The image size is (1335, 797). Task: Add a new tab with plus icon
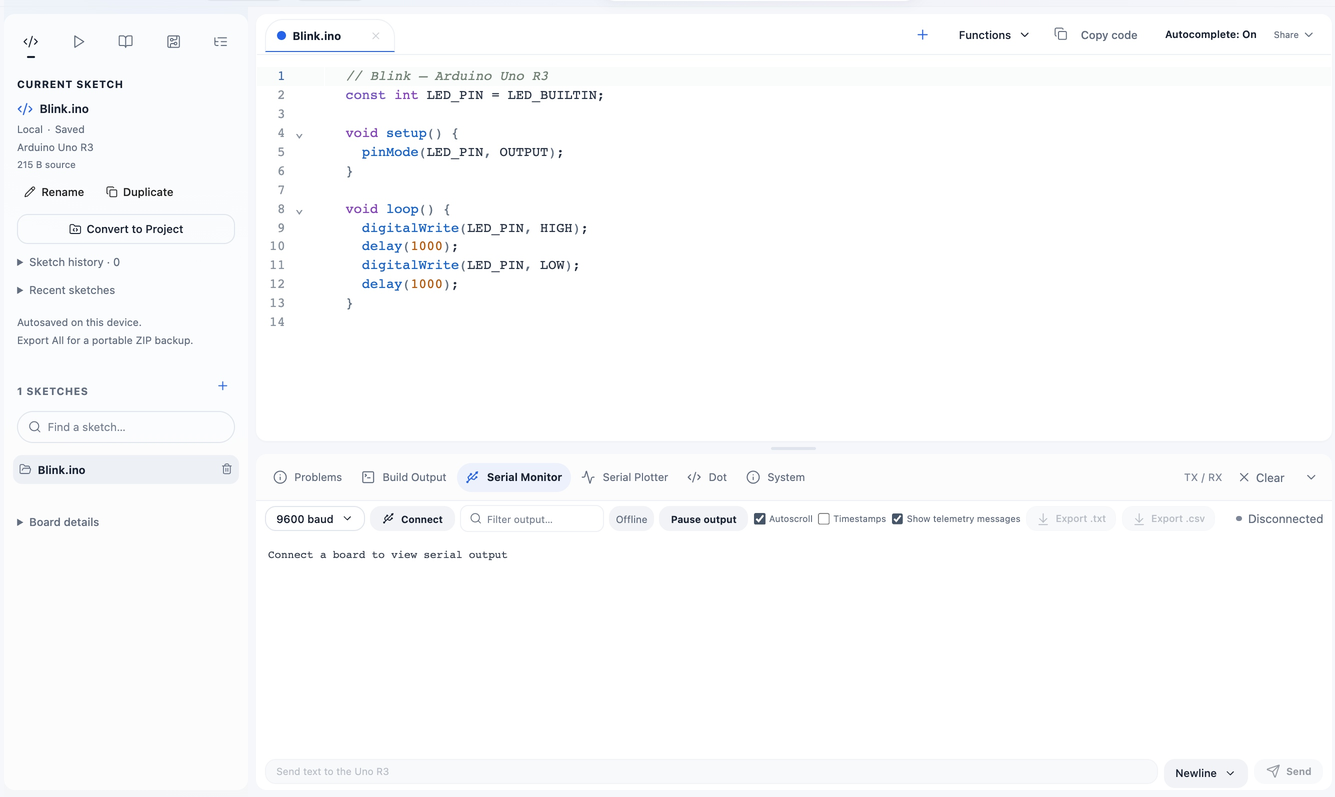click(x=922, y=35)
